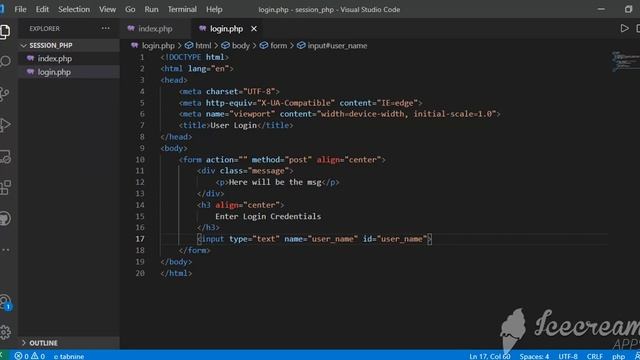Click the "viewport" attribute value
The image size is (640, 360).
pyautogui.click(x=252, y=114)
